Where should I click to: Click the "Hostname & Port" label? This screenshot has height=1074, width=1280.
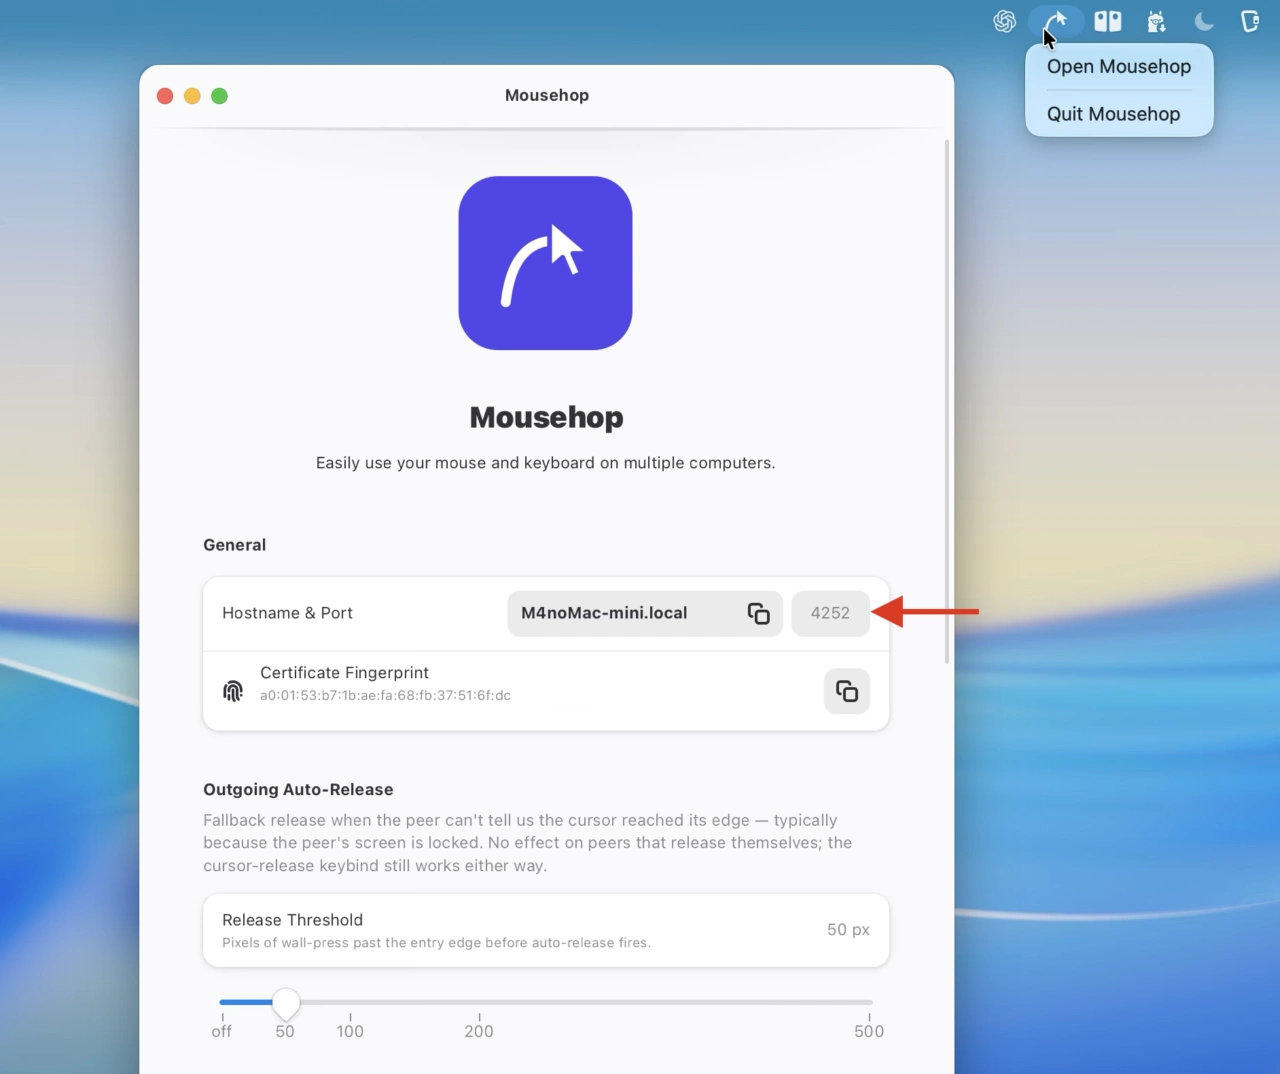287,613
